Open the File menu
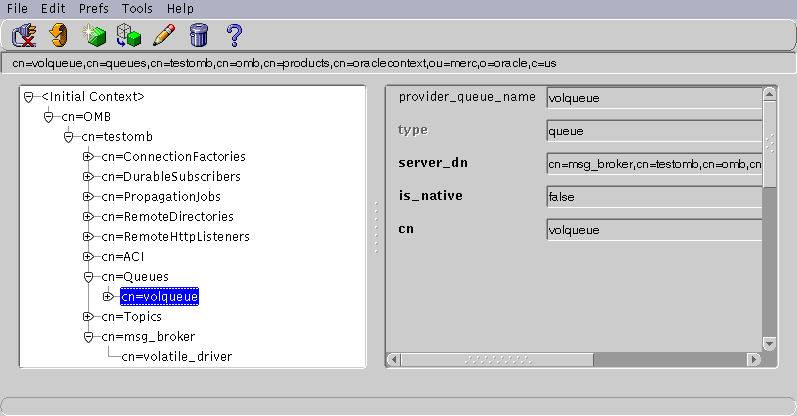This screenshot has height=416, width=797. [20, 8]
